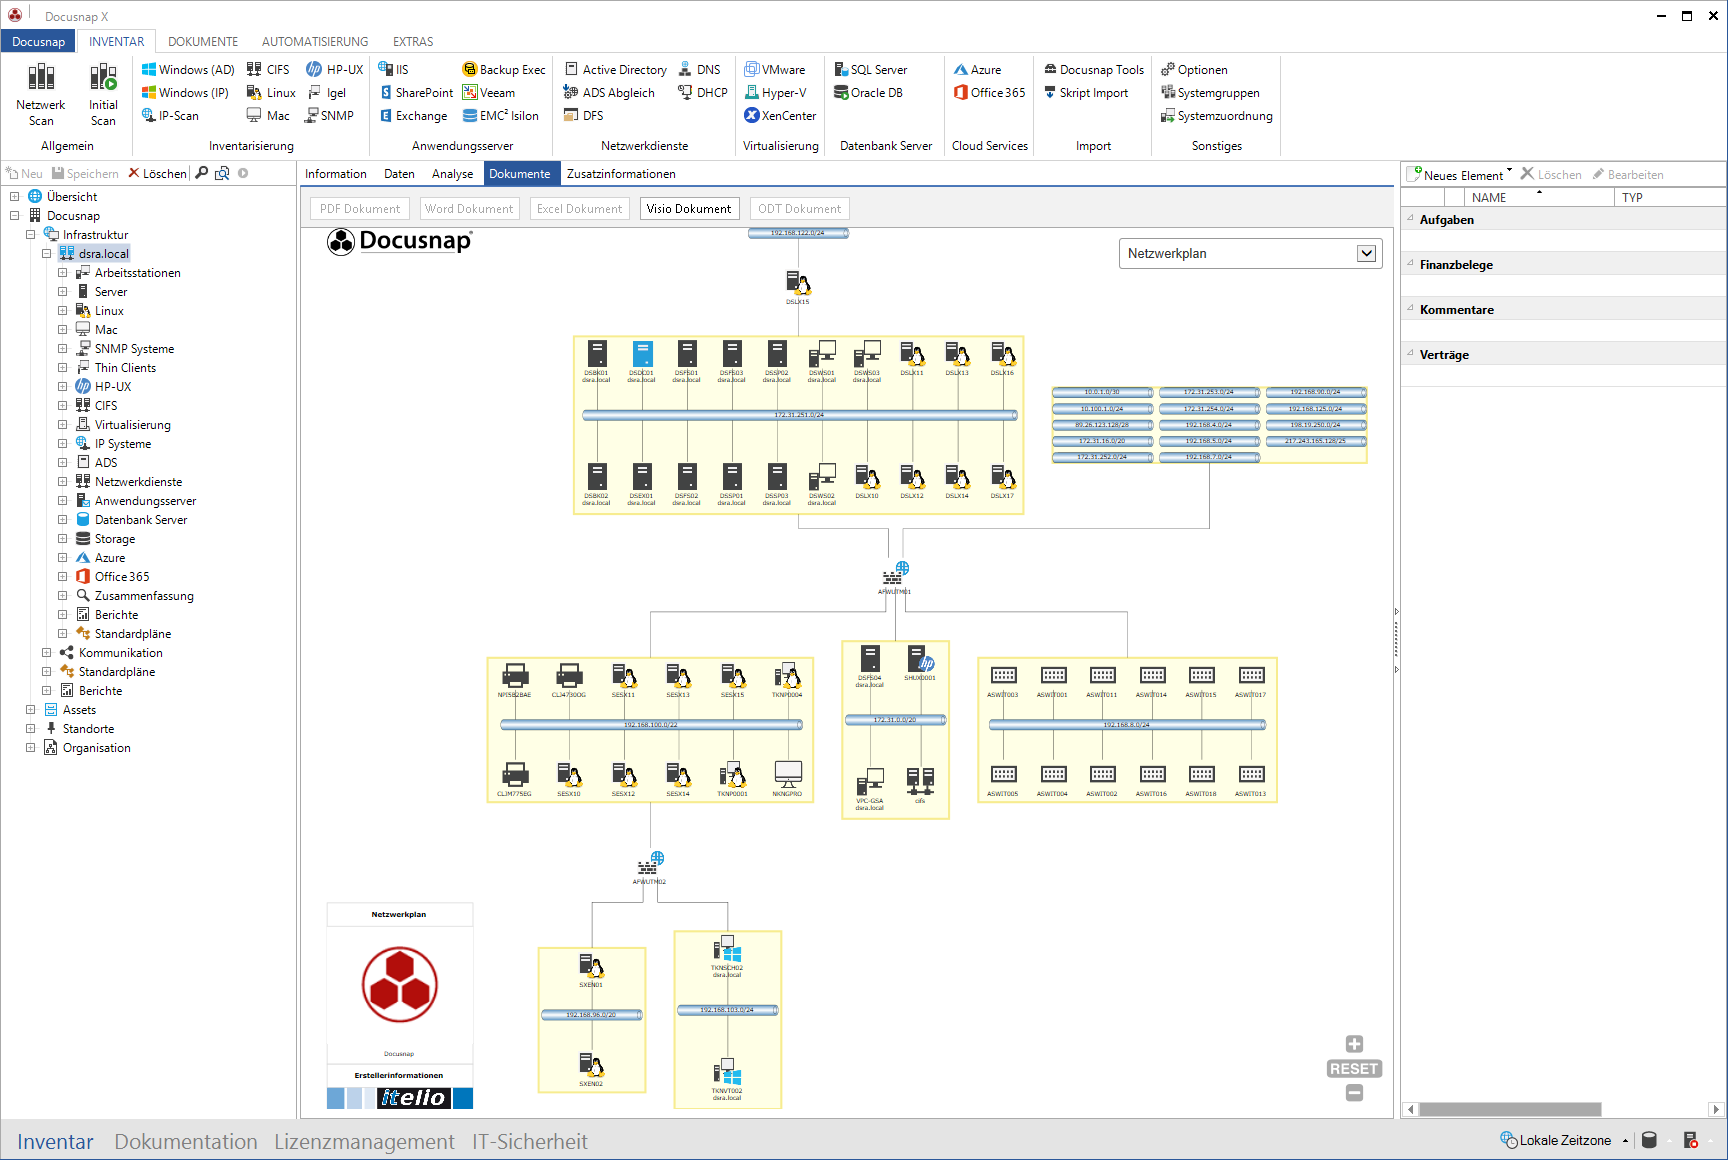
Task: Open the AUTOMATISIERUNG ribbon tab
Action: click(x=315, y=41)
